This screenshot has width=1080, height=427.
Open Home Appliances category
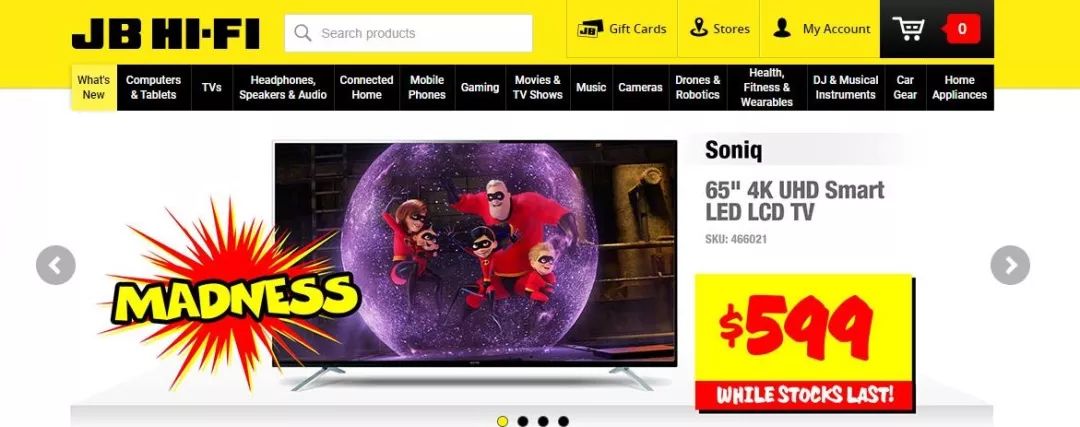point(959,87)
